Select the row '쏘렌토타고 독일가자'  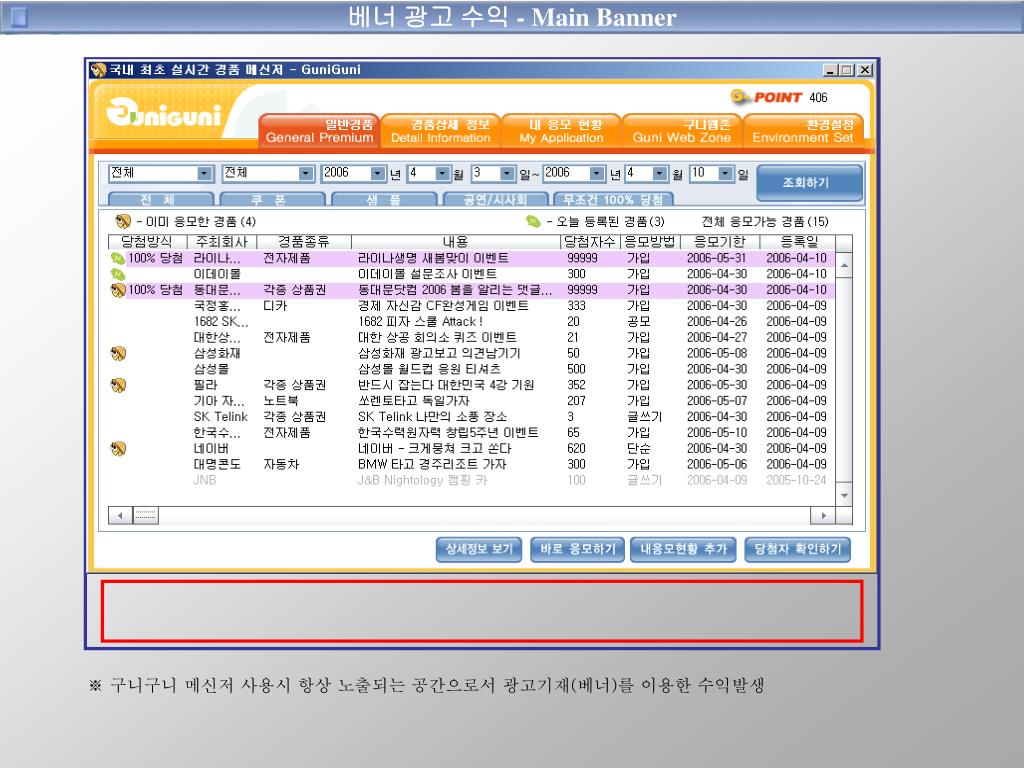(x=472, y=401)
